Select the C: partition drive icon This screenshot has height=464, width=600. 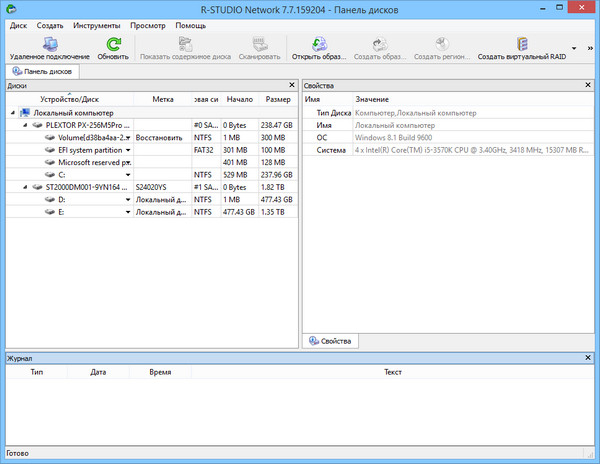click(48, 174)
